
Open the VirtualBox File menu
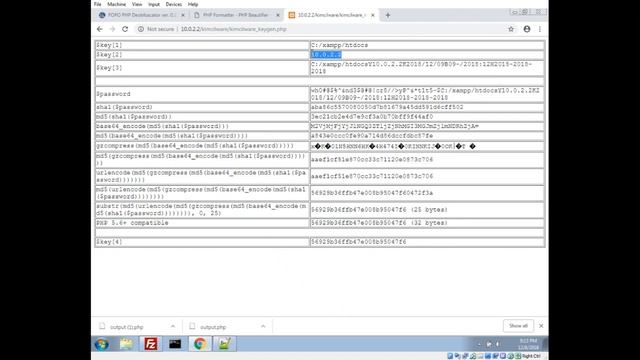(98, 4)
